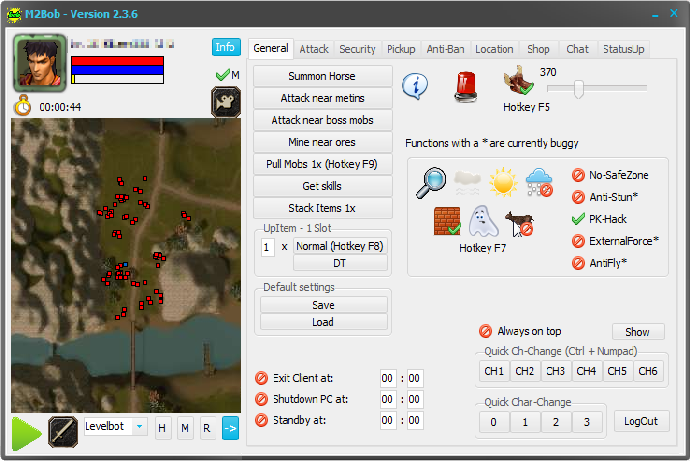The image size is (690, 461).
Task: Enable Always on top
Action: [x=485, y=331]
